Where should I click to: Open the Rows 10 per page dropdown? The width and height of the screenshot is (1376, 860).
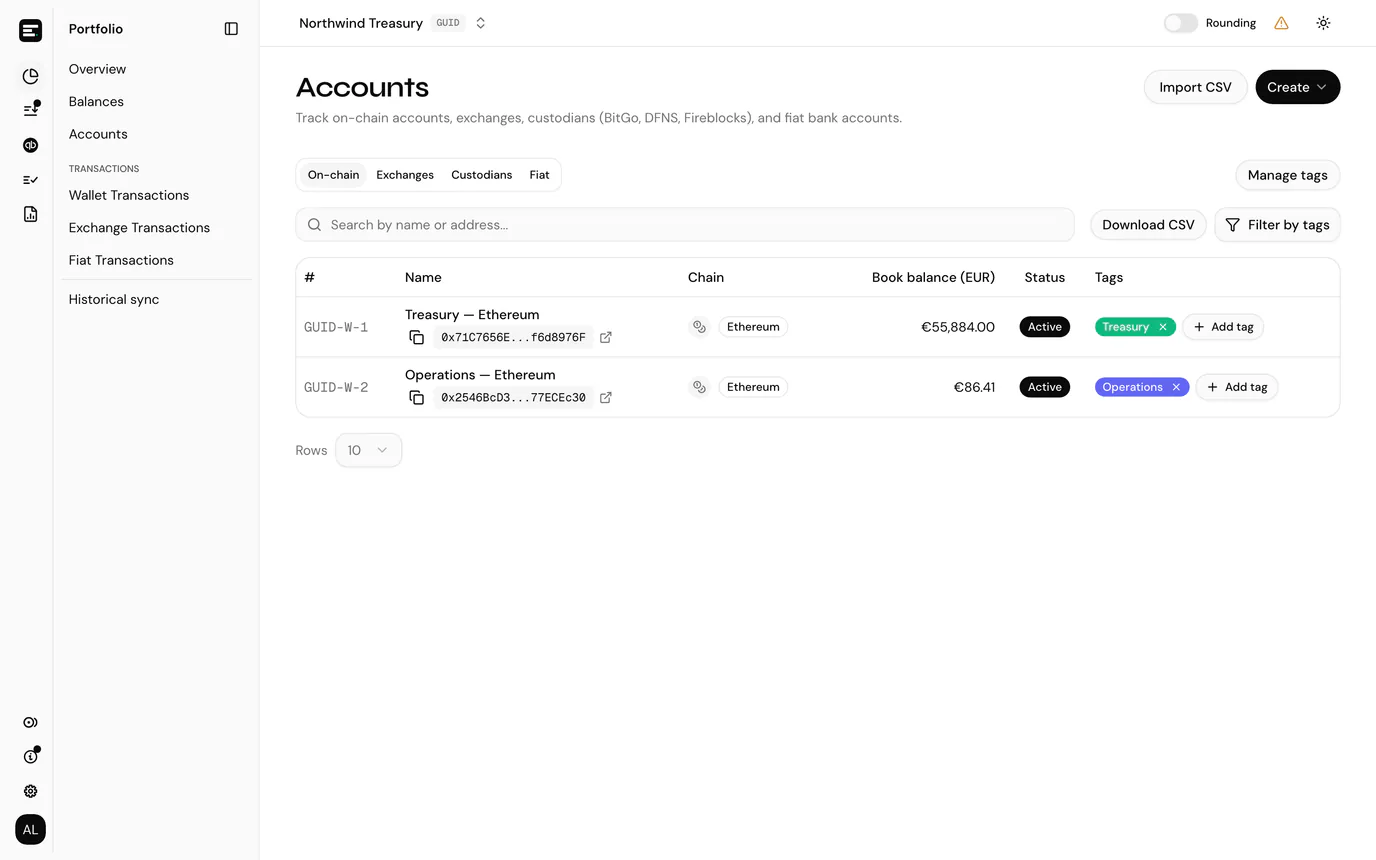tap(369, 450)
